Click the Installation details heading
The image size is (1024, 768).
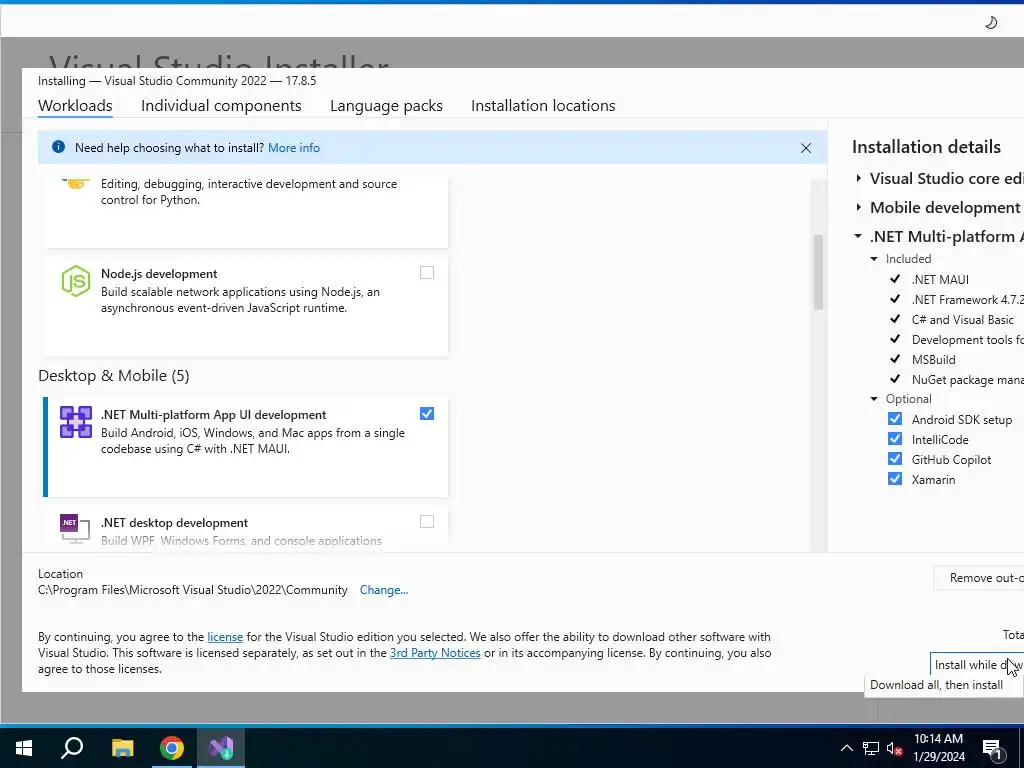(926, 147)
